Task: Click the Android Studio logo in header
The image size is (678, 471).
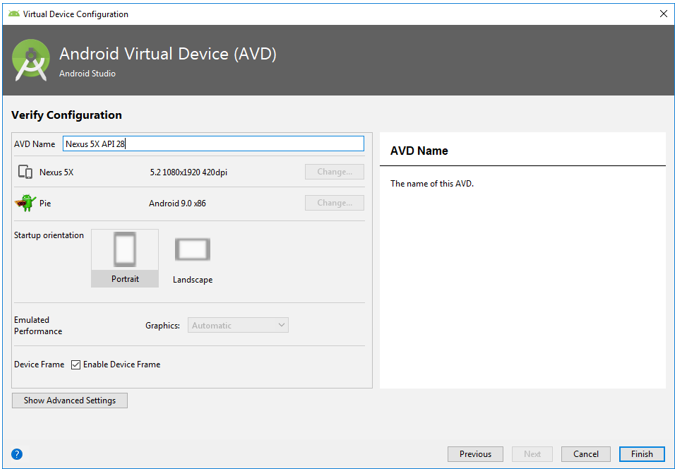Action: (31, 60)
